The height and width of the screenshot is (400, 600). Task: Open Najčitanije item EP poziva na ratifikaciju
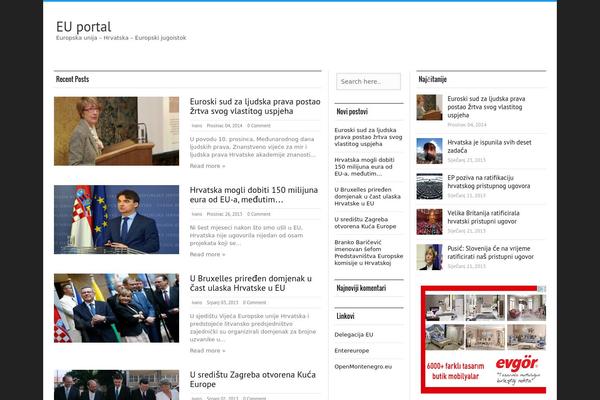click(x=489, y=182)
